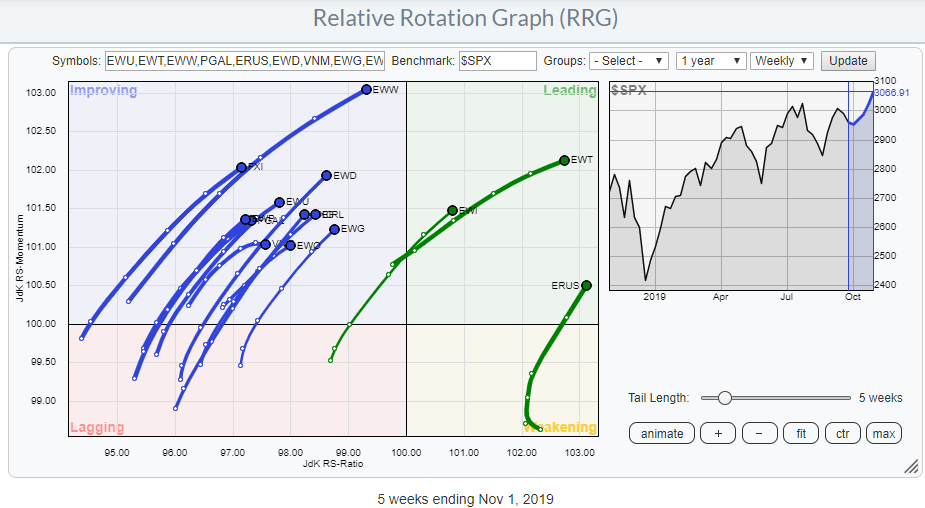Open the Groups select dropdown
925x508 pixels.
(628, 61)
